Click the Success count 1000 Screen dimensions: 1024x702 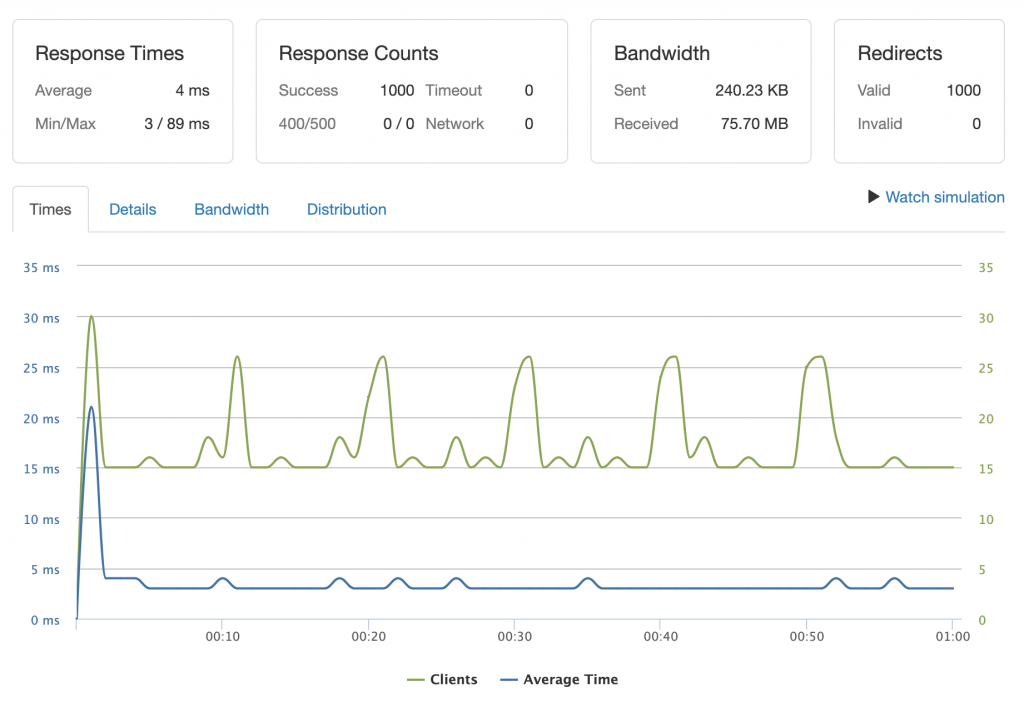[x=397, y=91]
